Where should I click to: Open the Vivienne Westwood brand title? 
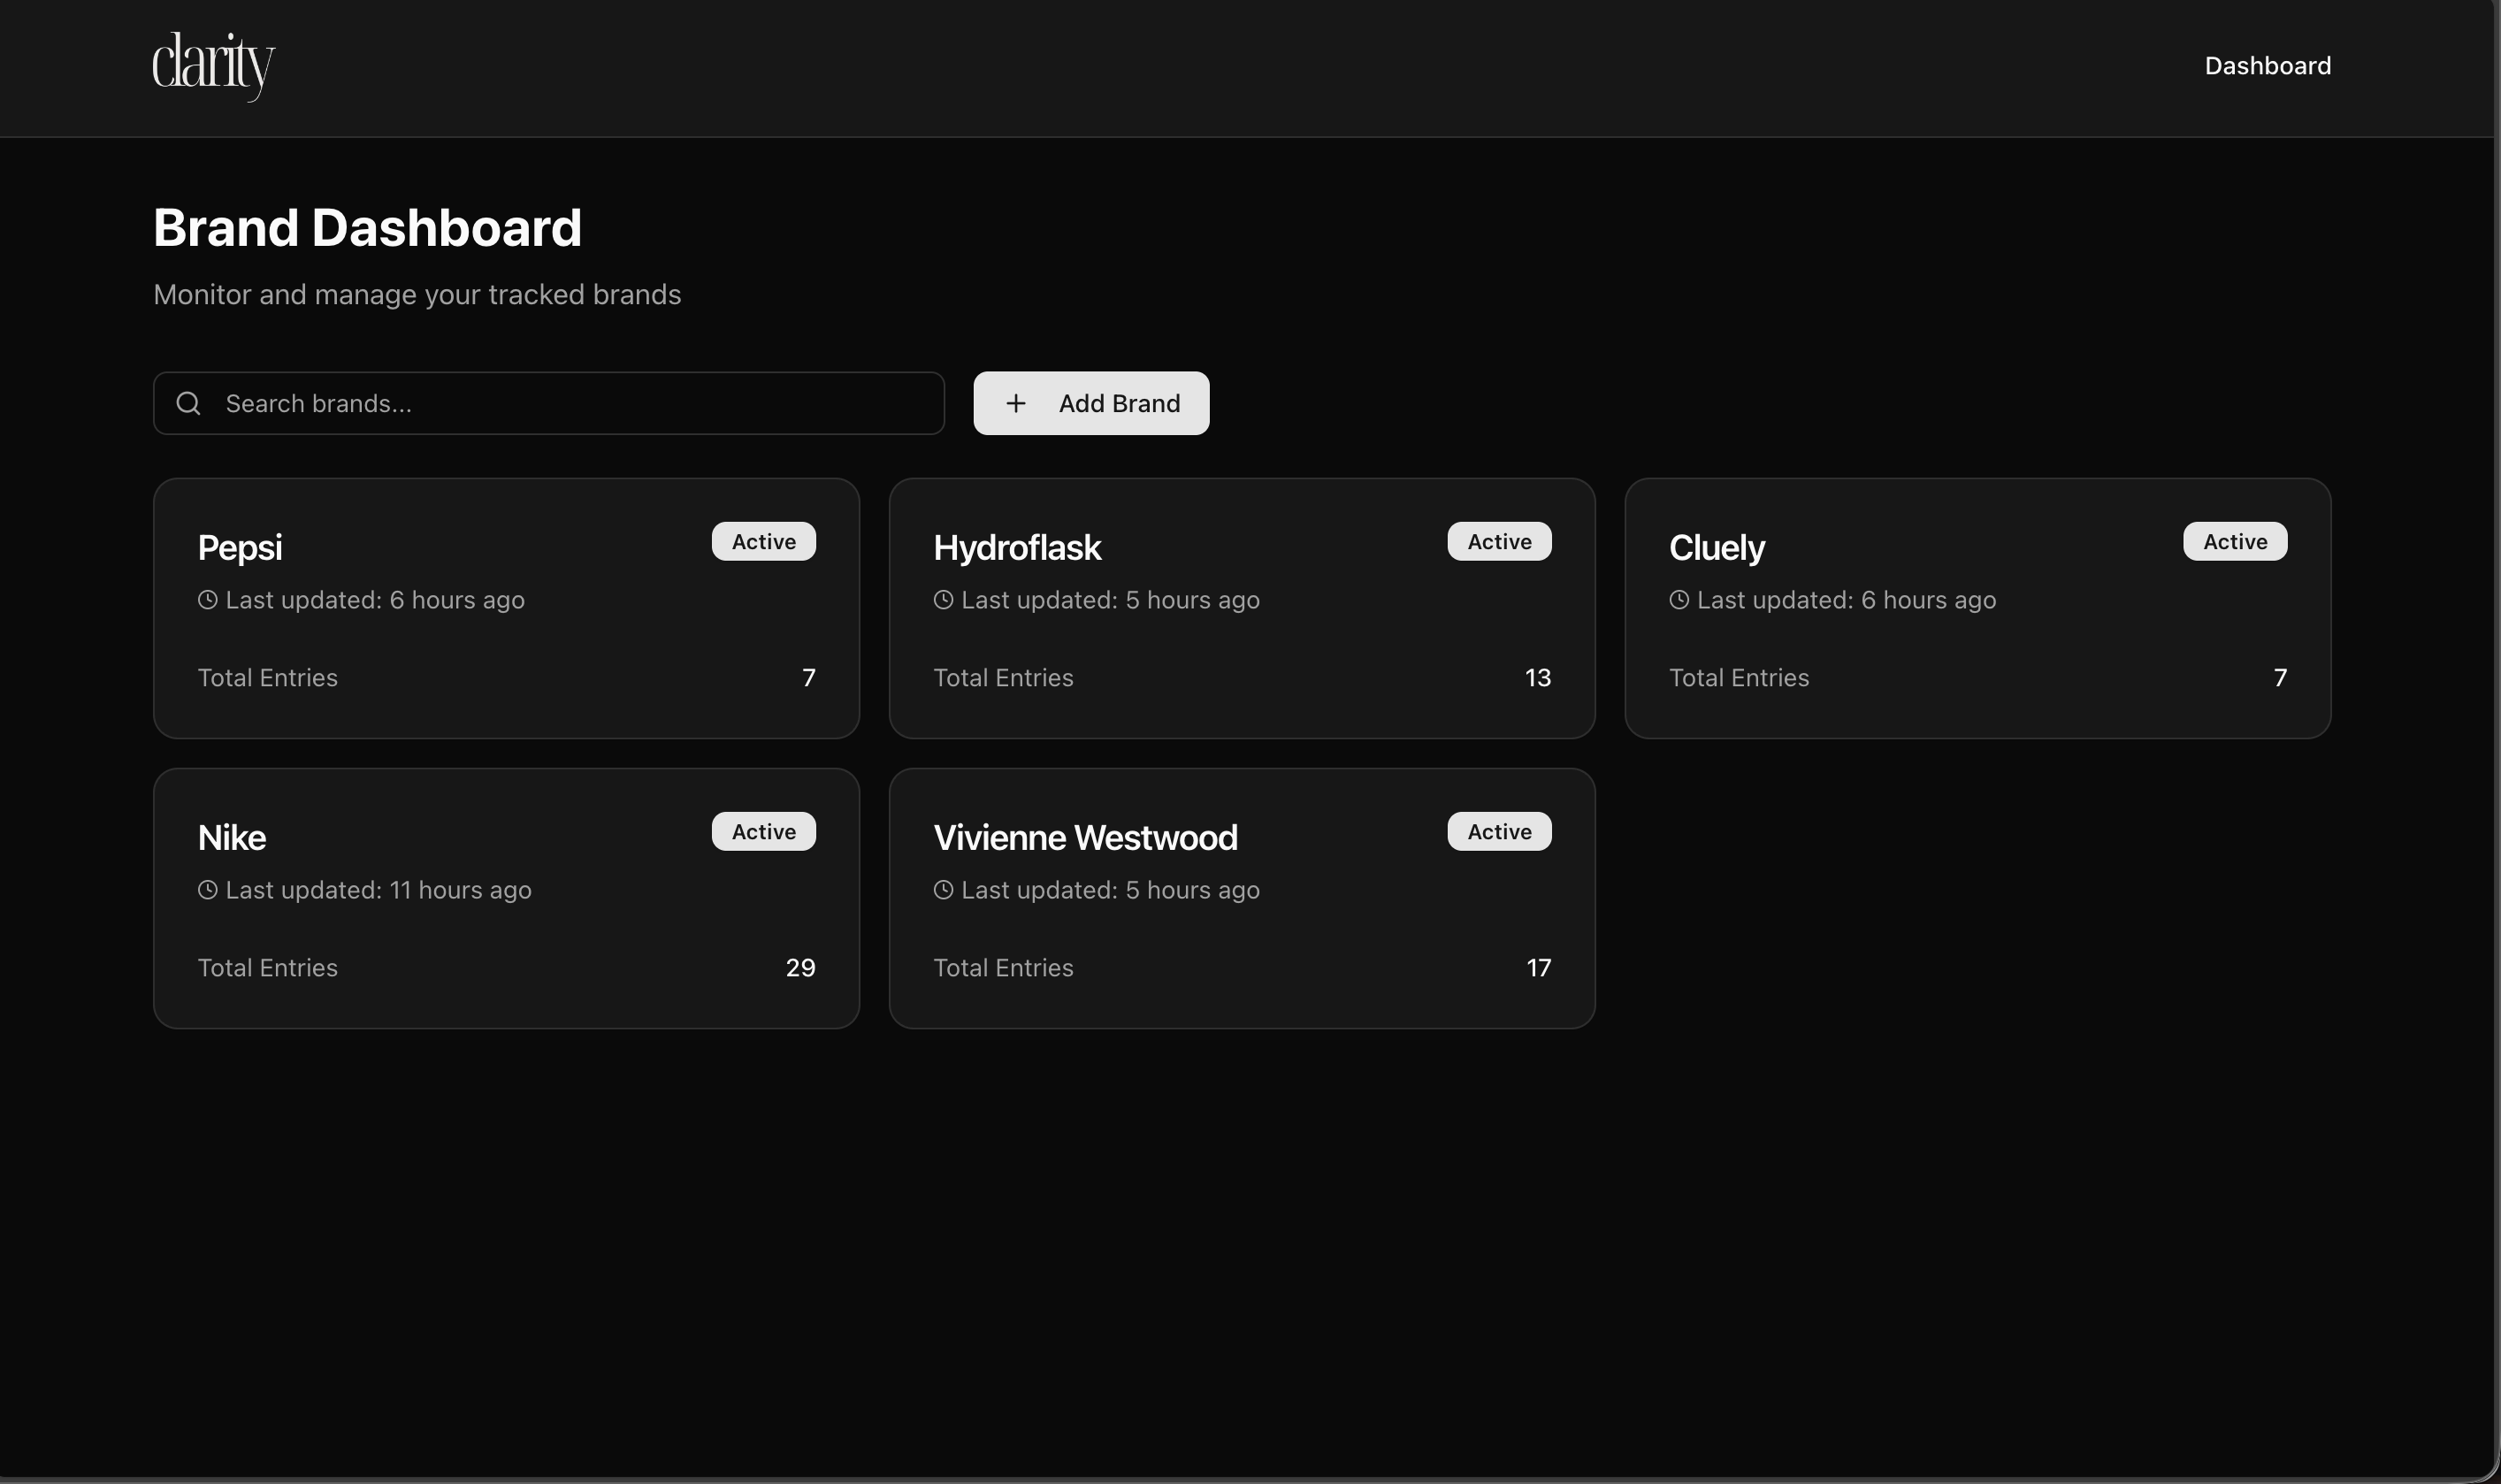(x=1085, y=838)
